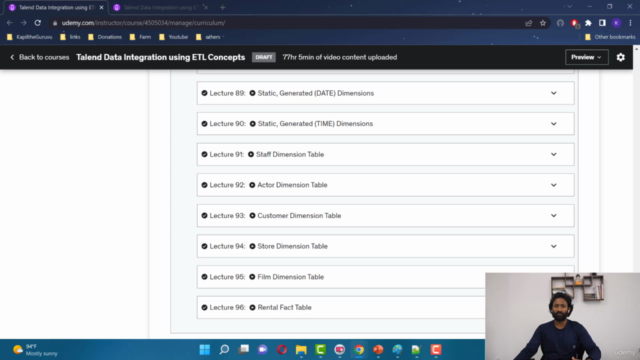The image size is (640, 360).
Task: Open the others bookmark folder
Action: [209, 37]
